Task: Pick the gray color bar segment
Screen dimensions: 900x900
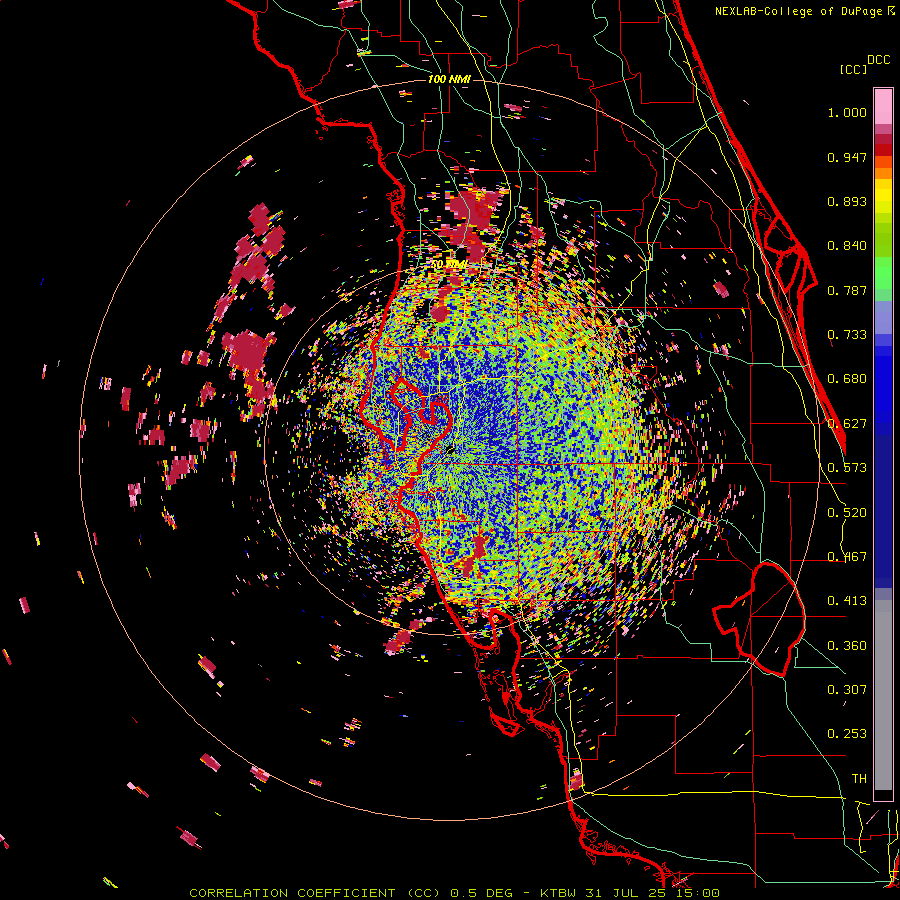Action: tap(883, 695)
